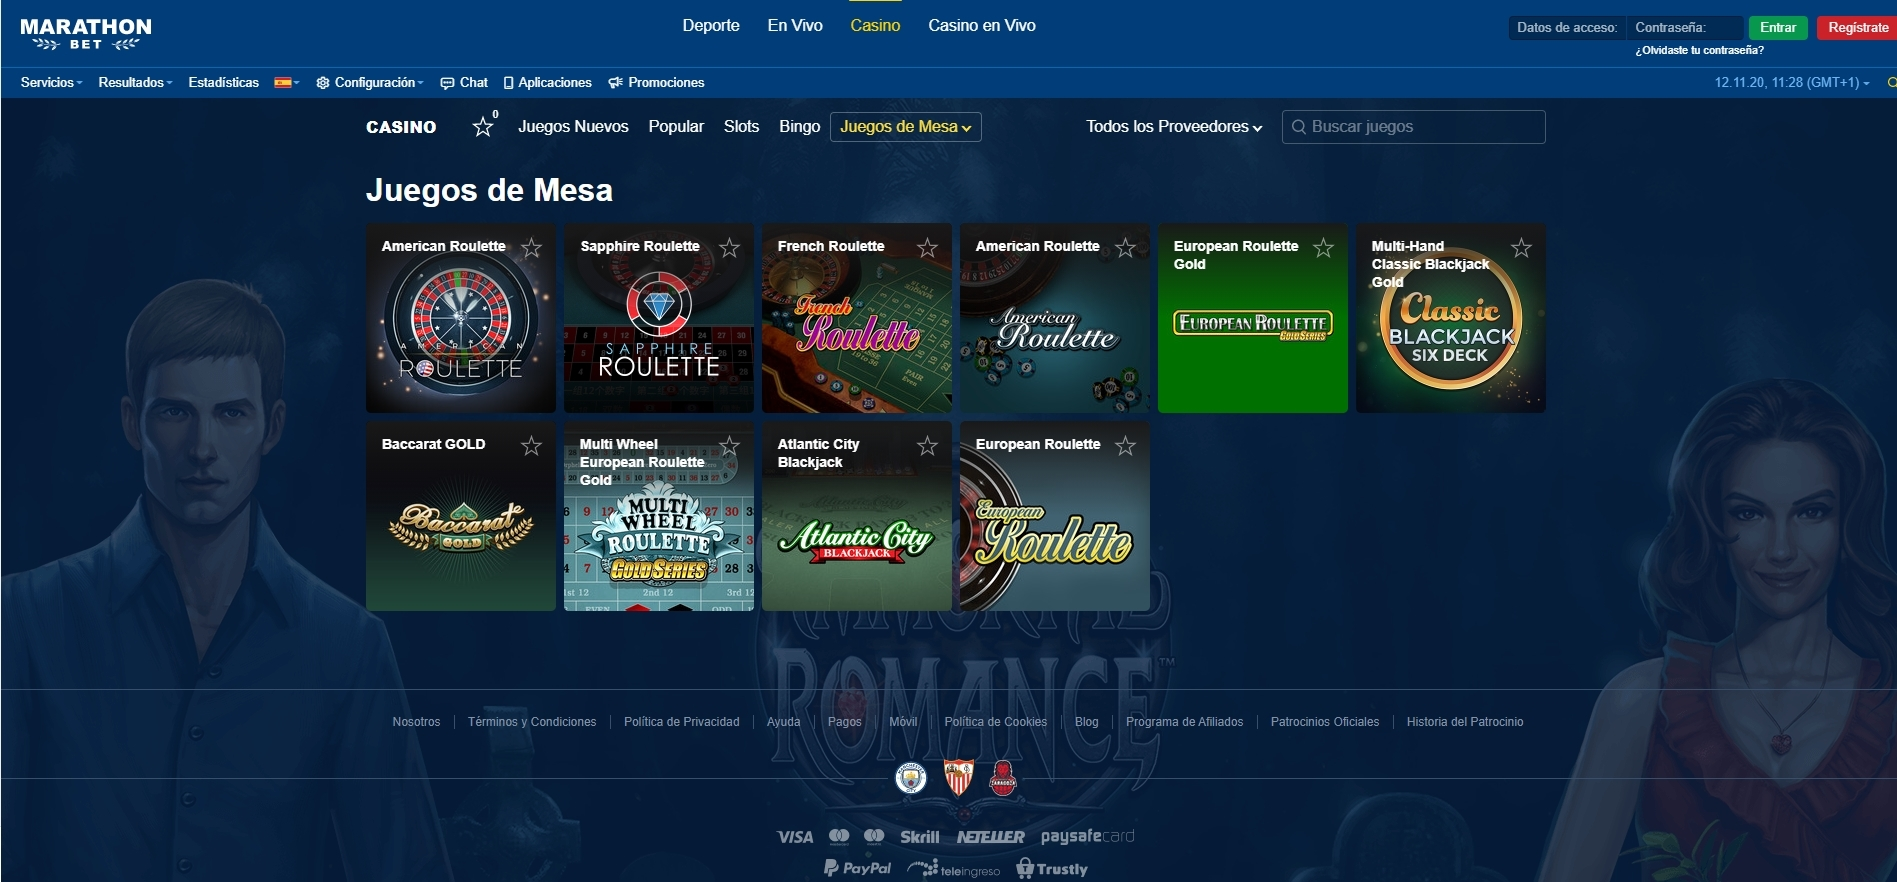The height and width of the screenshot is (882, 1897).
Task: Show Popular games category
Action: (x=676, y=127)
